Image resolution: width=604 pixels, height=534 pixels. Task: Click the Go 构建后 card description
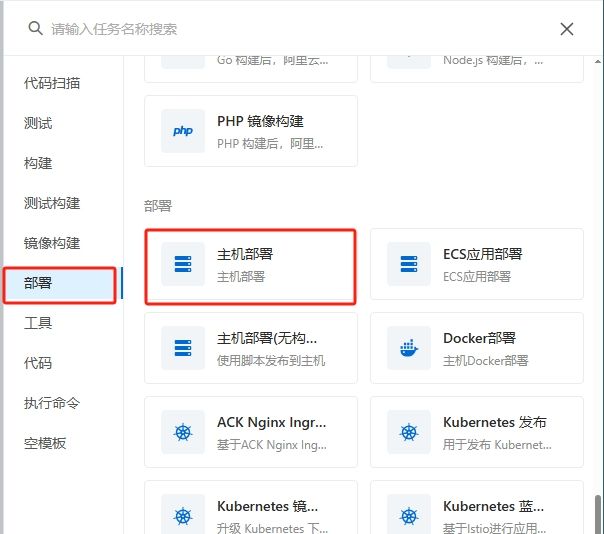pyautogui.click(x=273, y=60)
